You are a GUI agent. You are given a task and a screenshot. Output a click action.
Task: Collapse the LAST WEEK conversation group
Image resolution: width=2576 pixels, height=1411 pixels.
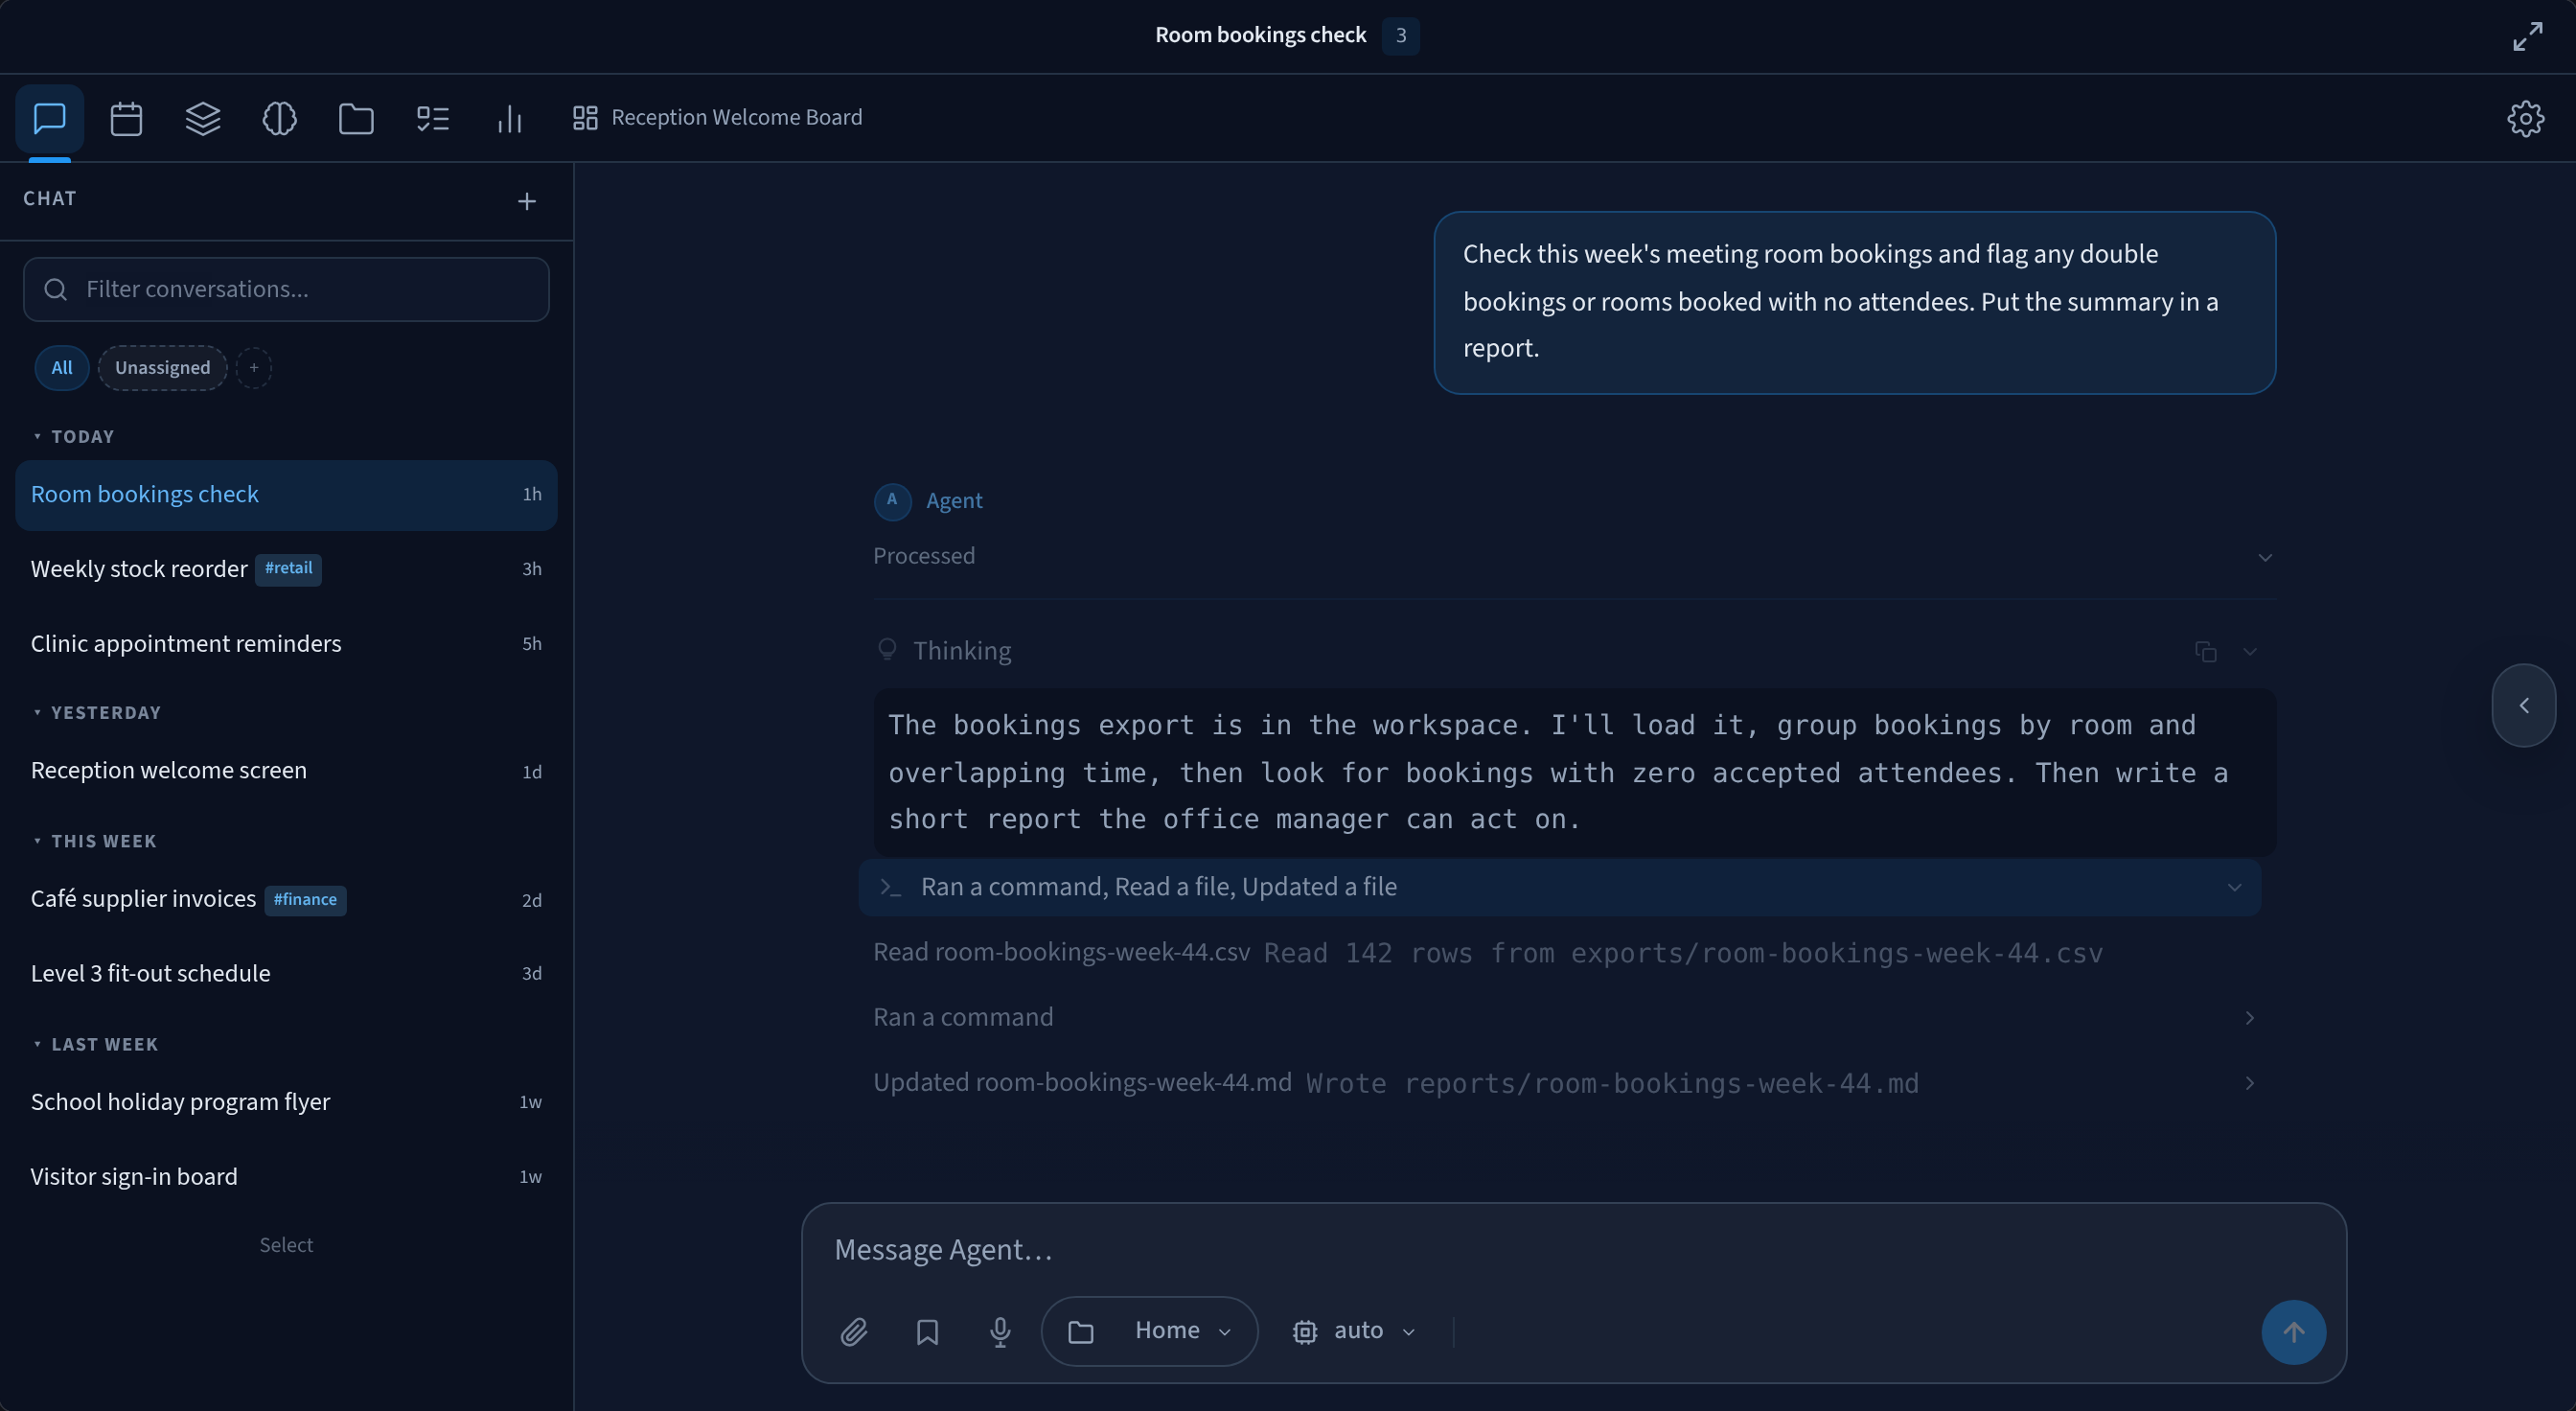click(x=96, y=1044)
